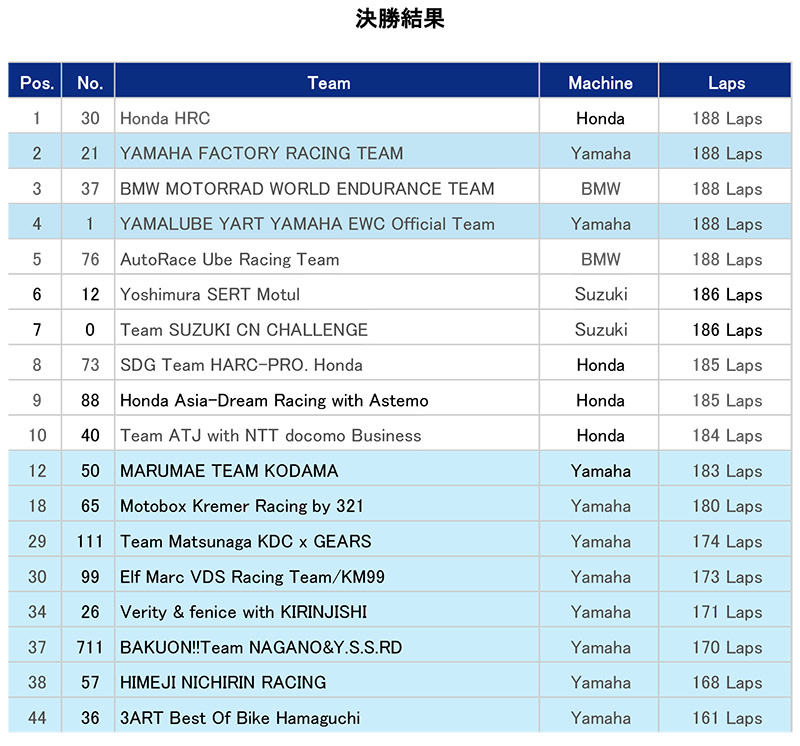This screenshot has height=746, width=800.
Task: Select the 決勝結果 title text
Action: click(400, 19)
